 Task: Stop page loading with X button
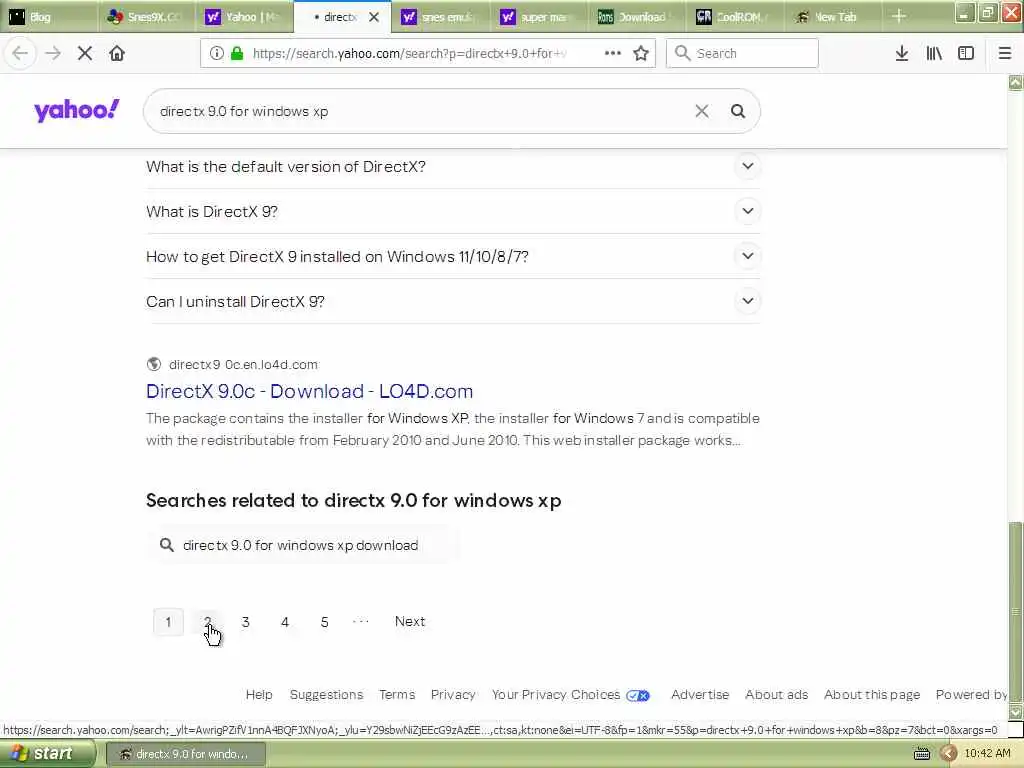85,53
